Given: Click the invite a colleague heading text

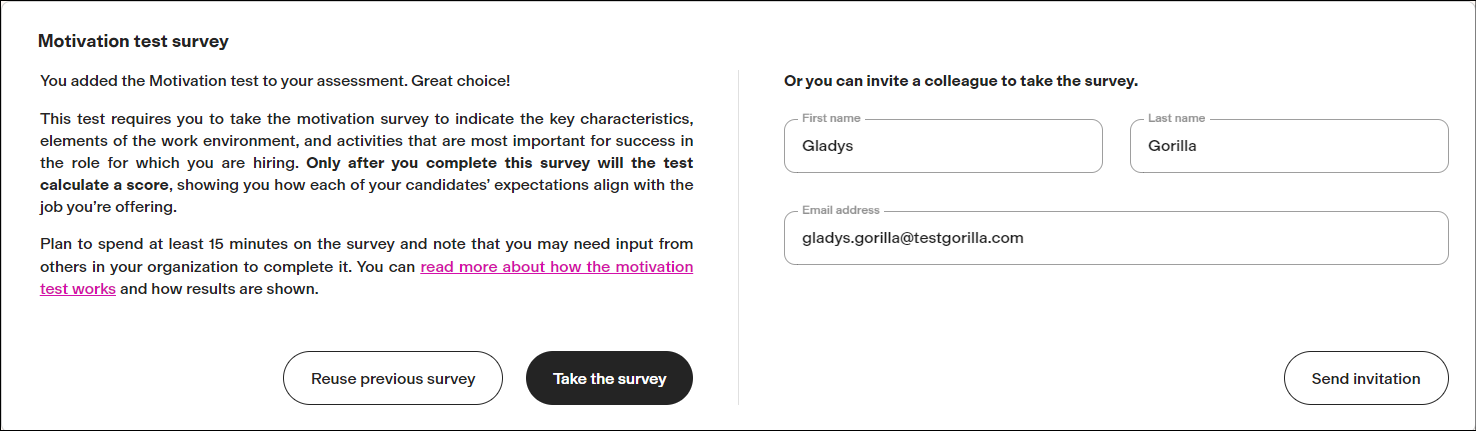Looking at the screenshot, I should coord(960,81).
